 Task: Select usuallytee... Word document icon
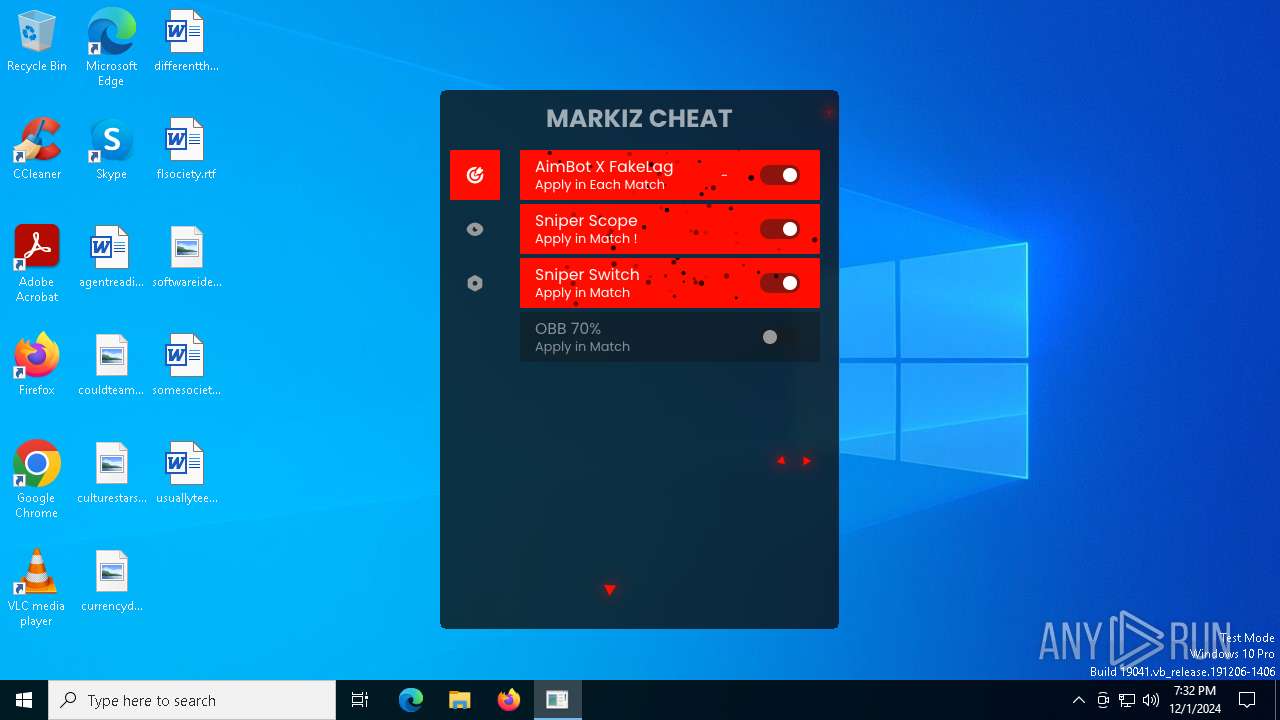(x=186, y=474)
